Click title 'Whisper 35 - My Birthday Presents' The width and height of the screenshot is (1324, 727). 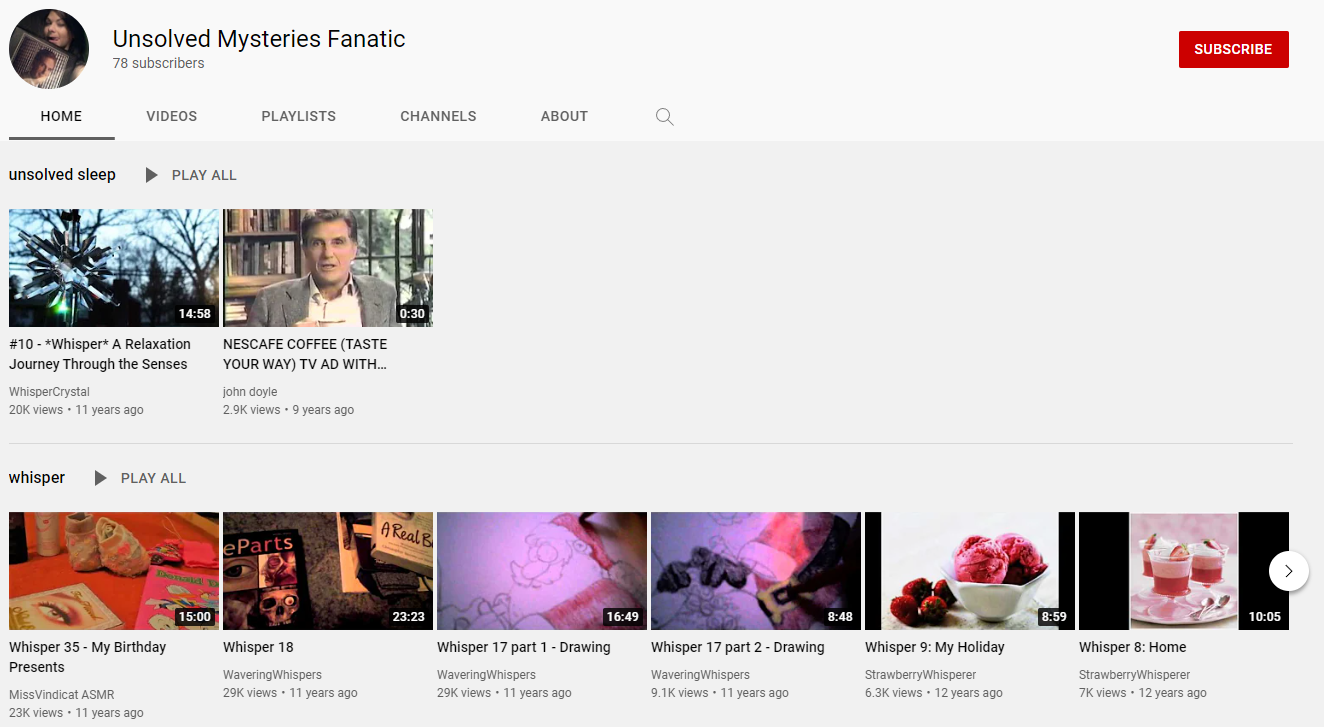click(x=88, y=657)
